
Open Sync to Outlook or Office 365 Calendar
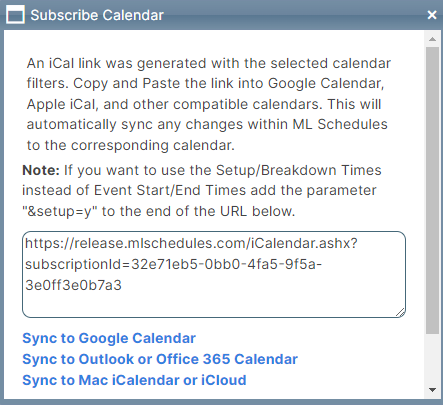(x=160, y=359)
